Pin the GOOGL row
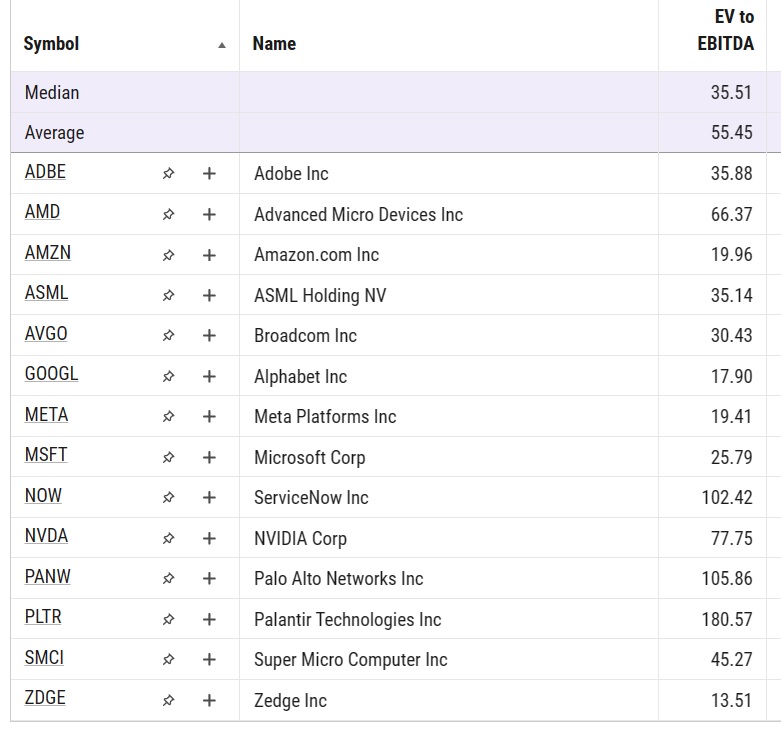 (168, 376)
